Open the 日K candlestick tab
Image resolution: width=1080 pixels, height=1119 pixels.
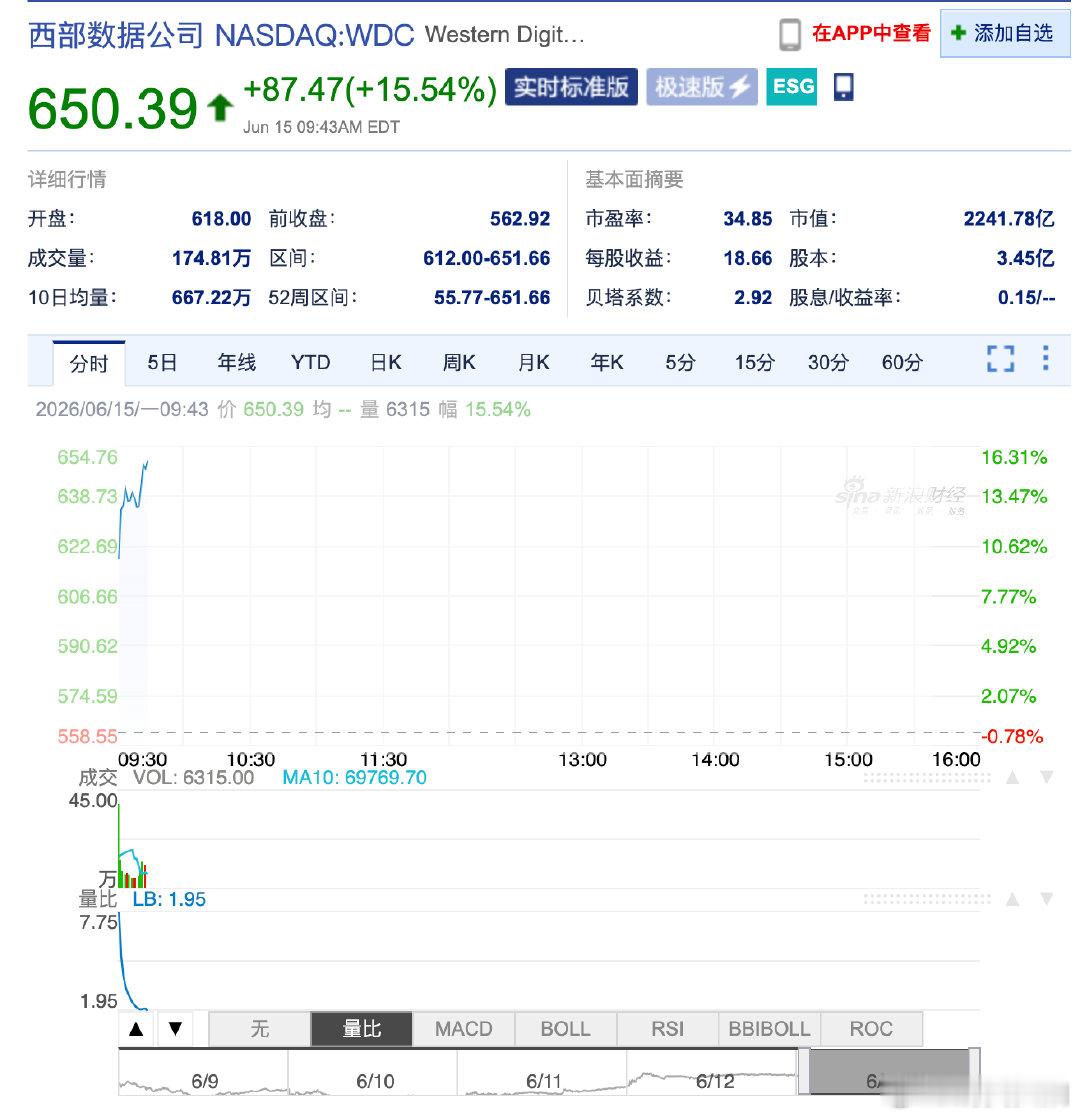[386, 363]
